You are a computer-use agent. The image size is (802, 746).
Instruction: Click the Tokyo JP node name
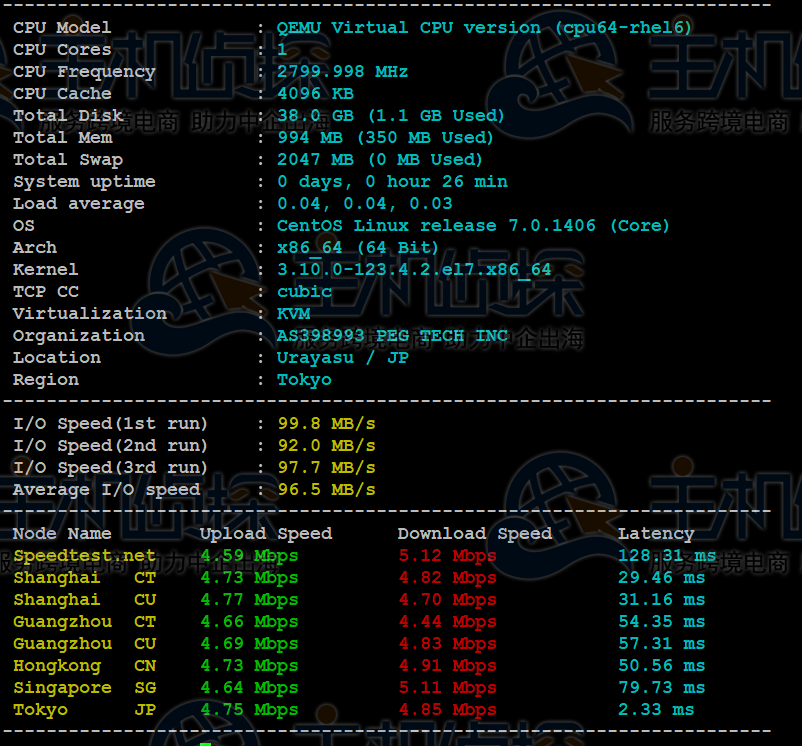tap(84, 709)
